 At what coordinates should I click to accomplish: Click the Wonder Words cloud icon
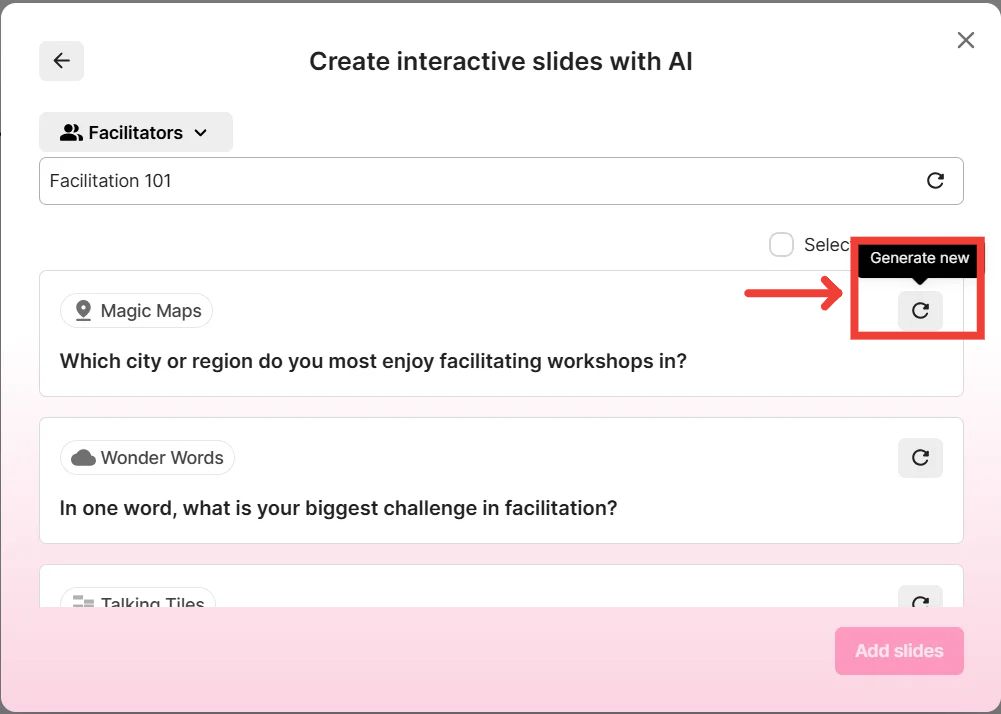[84, 458]
